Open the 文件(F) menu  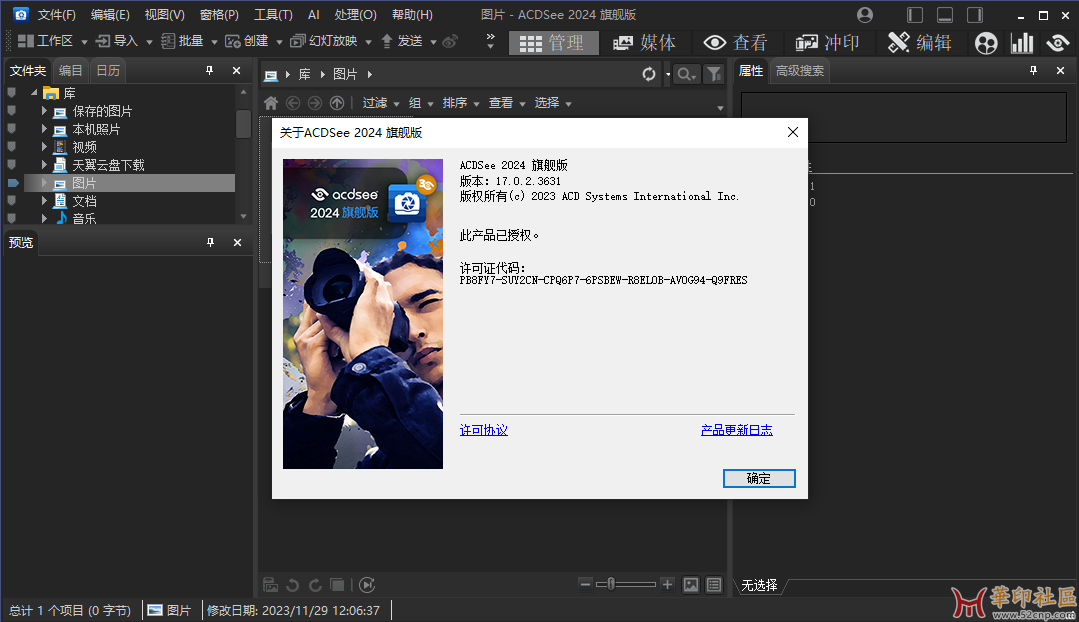pos(56,14)
